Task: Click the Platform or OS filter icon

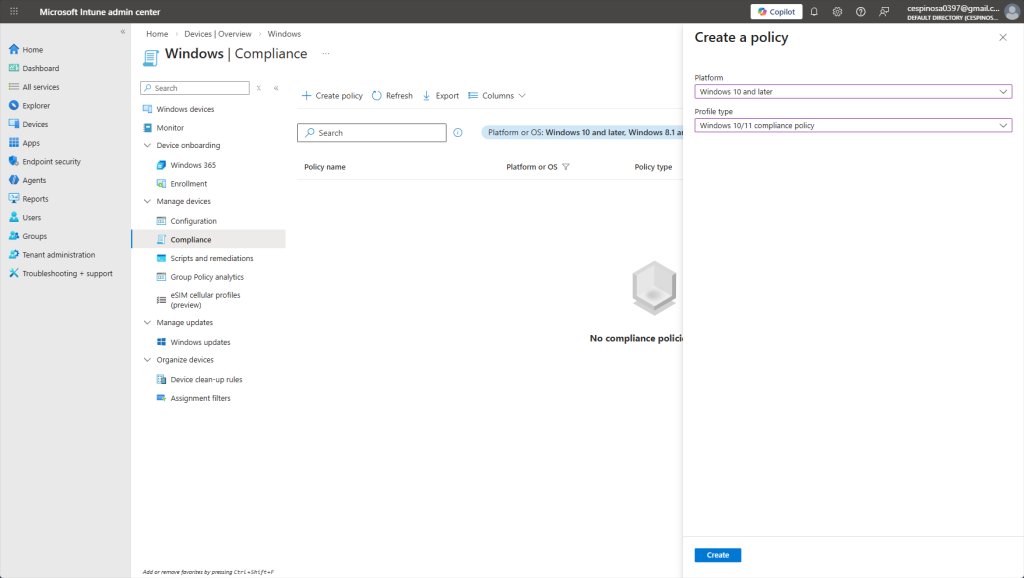Action: (566, 167)
